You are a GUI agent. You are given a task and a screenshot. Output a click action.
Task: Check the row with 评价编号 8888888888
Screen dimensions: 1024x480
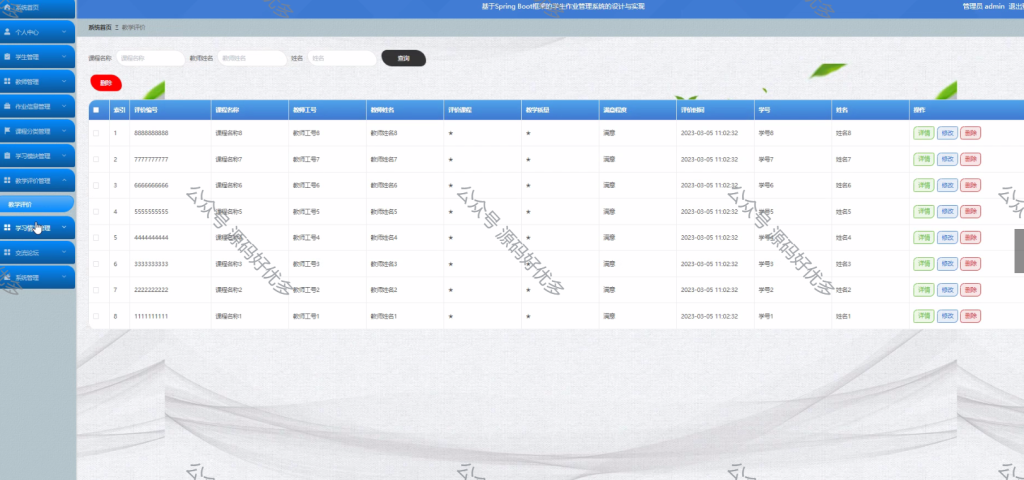pyautogui.click(x=96, y=133)
